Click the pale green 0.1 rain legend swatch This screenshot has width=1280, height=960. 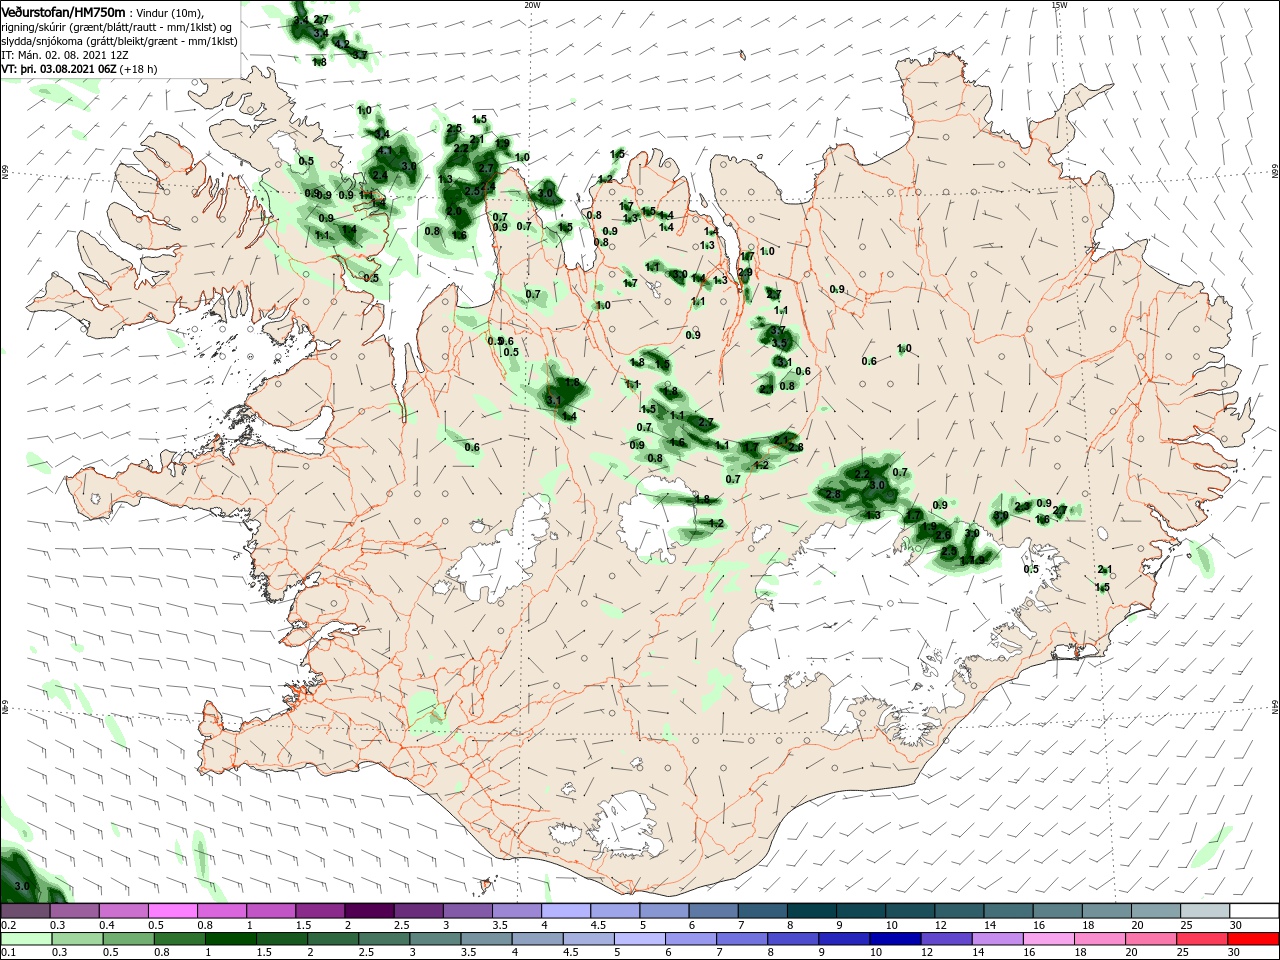click(x=25, y=939)
